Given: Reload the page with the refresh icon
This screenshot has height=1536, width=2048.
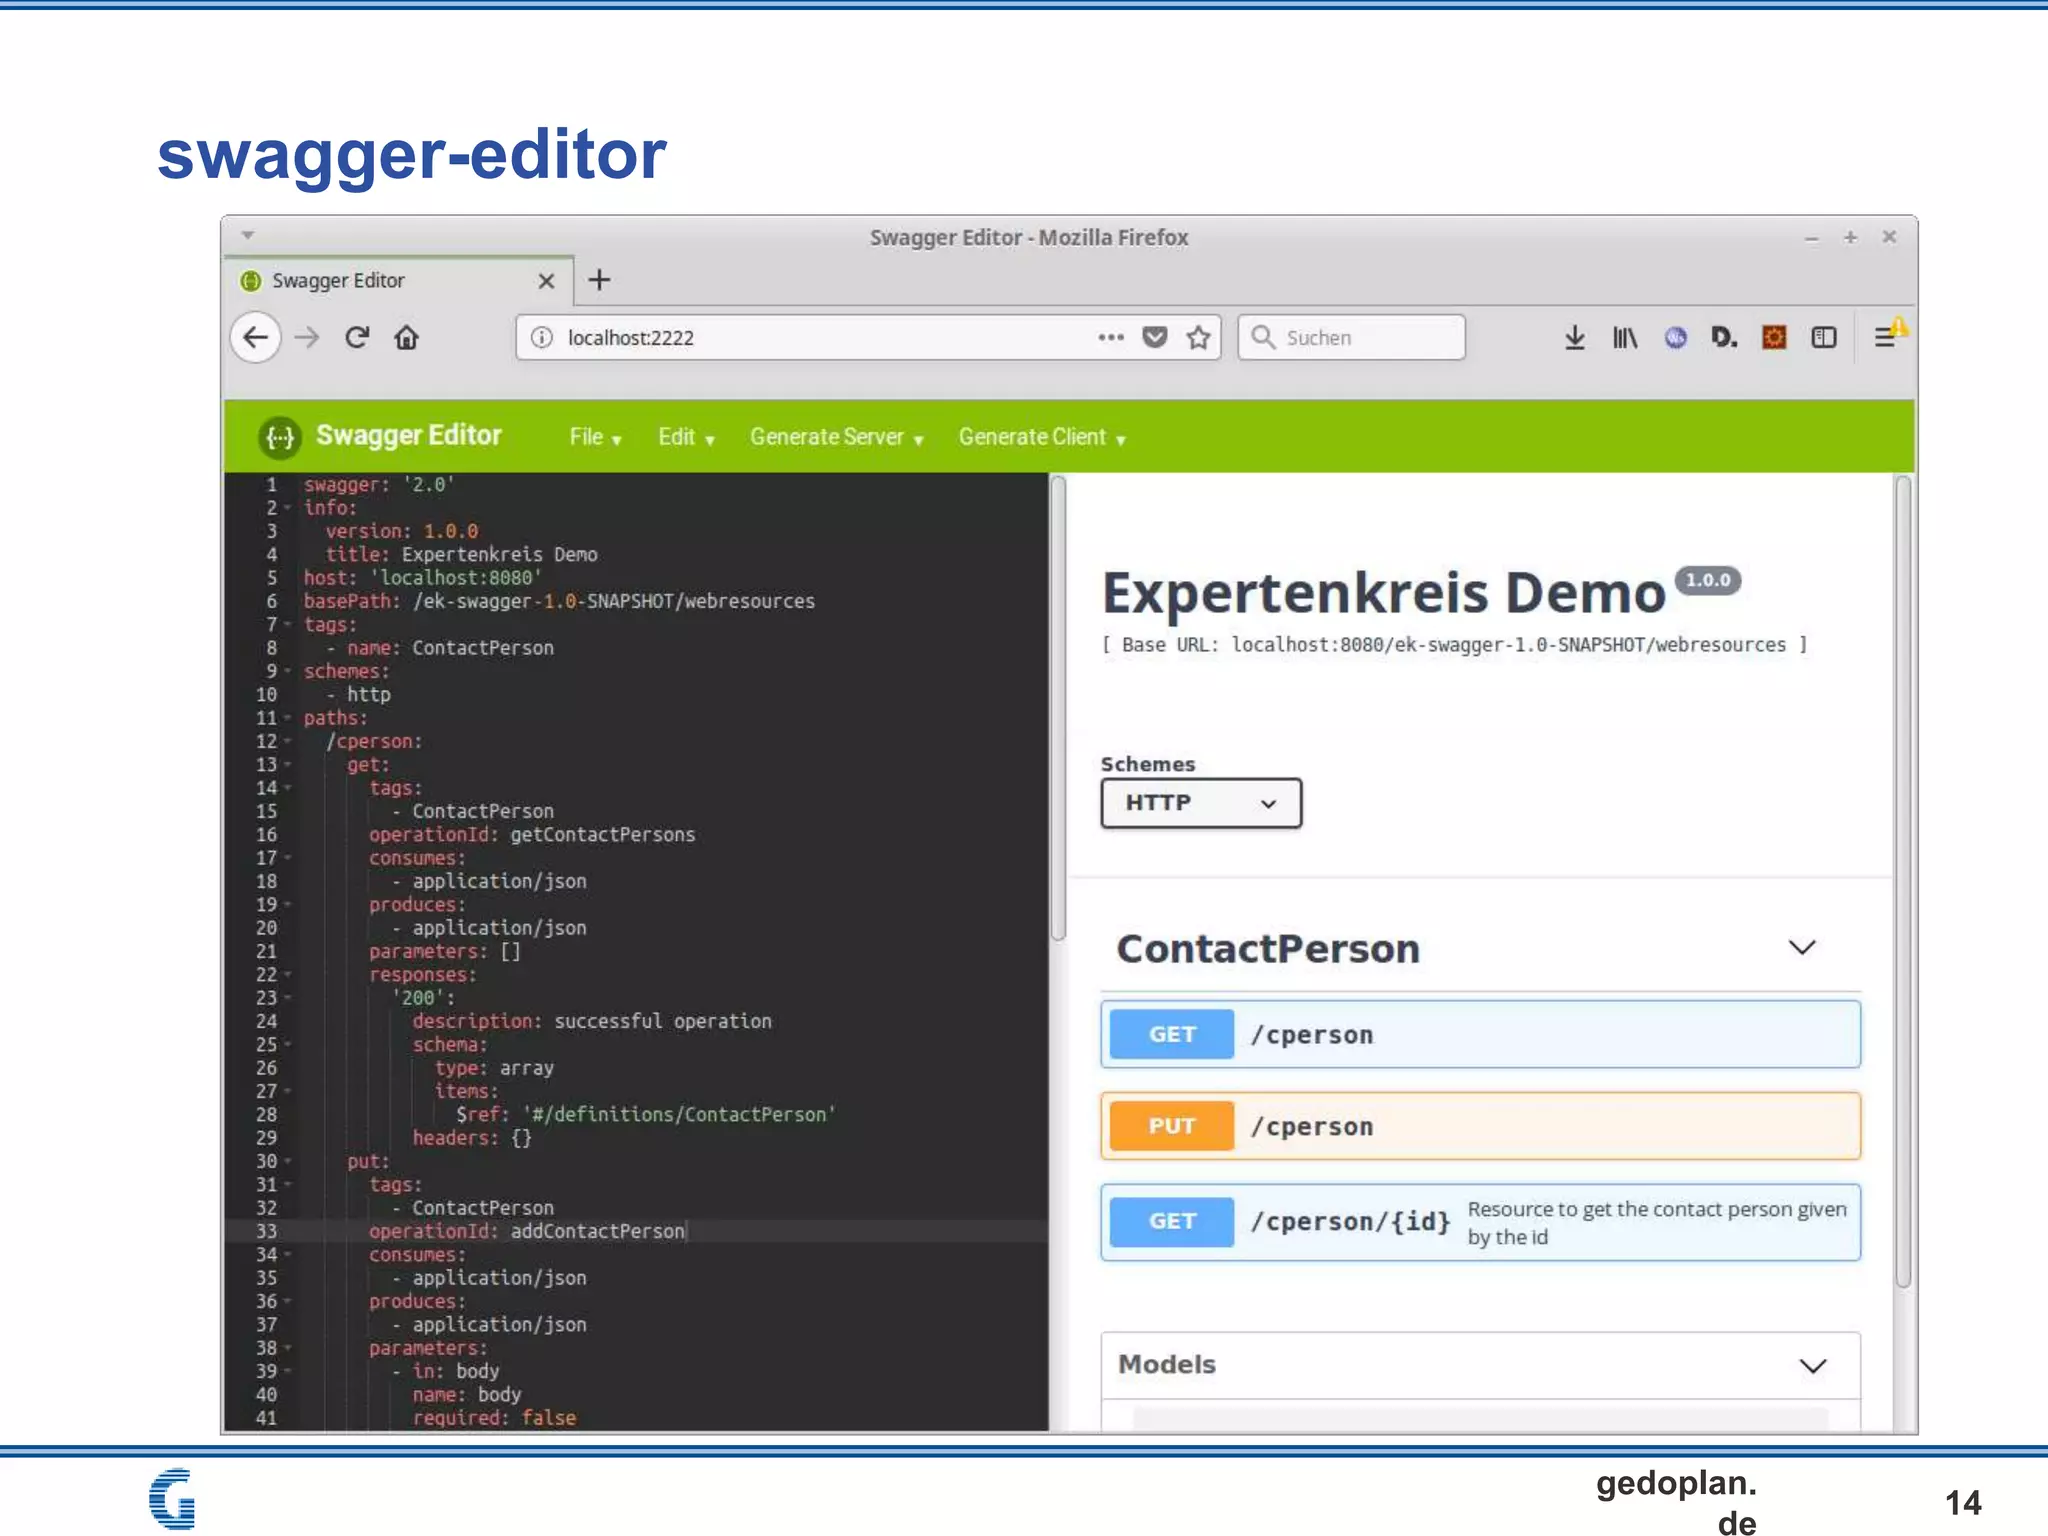Looking at the screenshot, I should 357,338.
